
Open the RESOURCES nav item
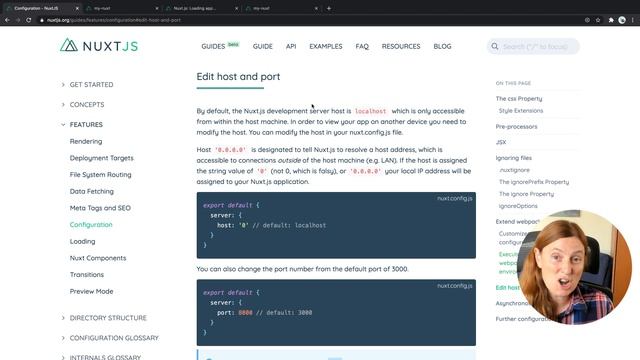click(401, 47)
